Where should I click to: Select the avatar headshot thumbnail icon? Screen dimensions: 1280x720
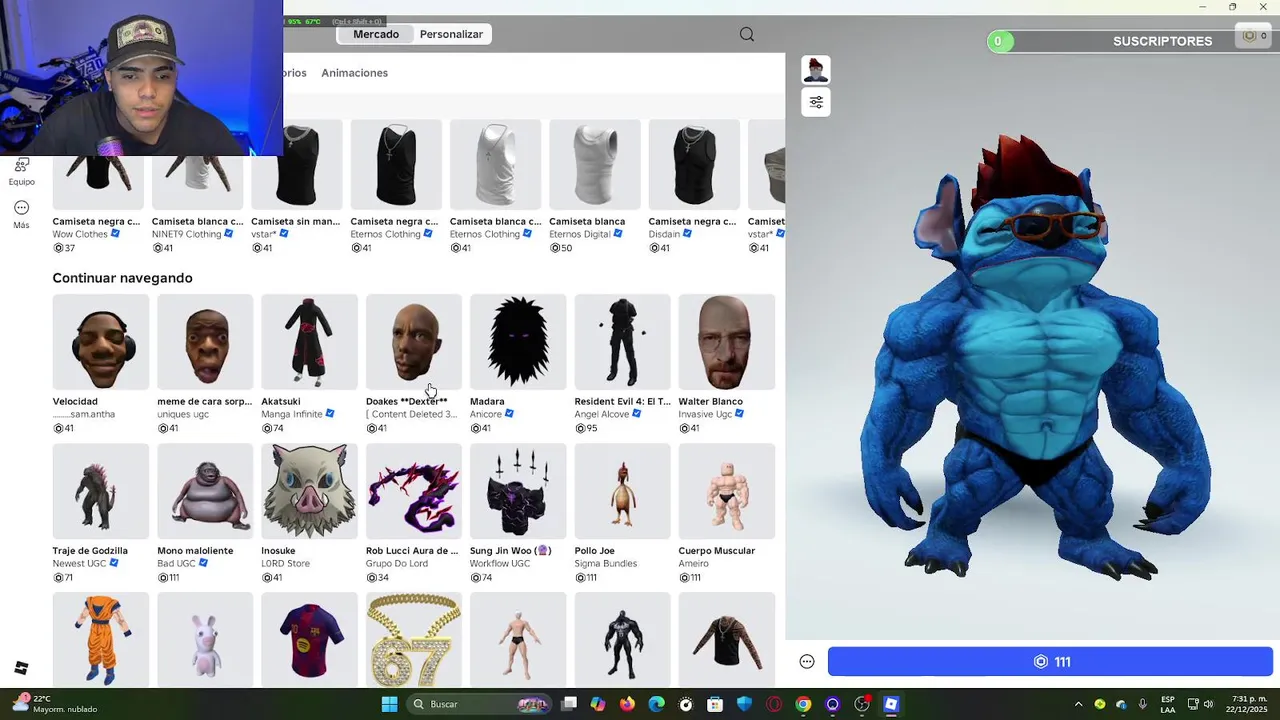point(816,70)
